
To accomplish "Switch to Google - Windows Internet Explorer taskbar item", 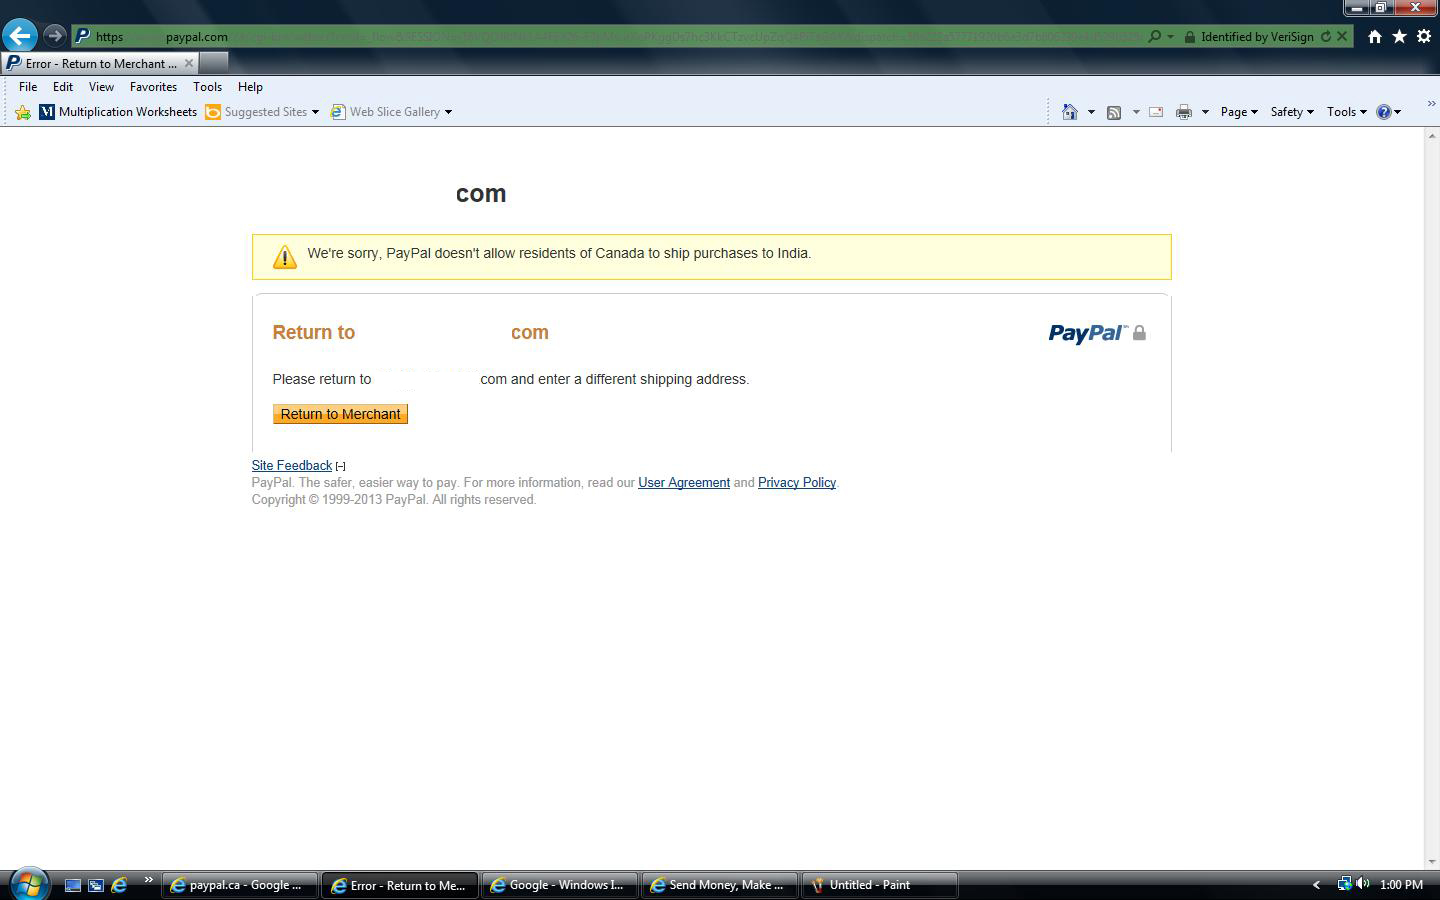I will (x=559, y=885).
